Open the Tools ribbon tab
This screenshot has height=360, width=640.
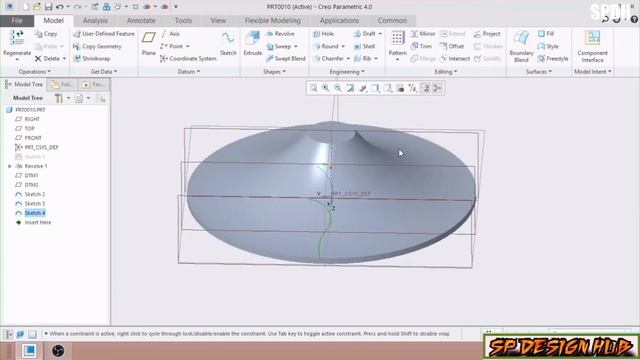pyautogui.click(x=183, y=20)
